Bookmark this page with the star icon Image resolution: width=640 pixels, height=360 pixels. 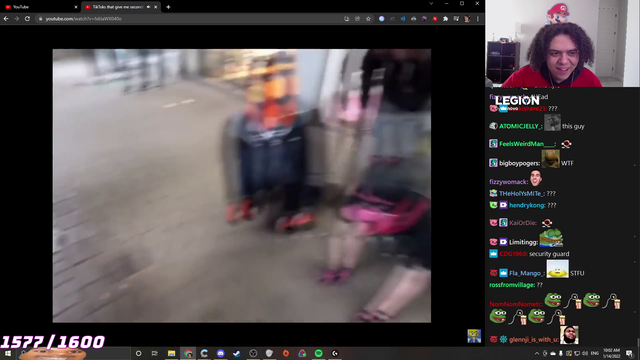coord(368,19)
